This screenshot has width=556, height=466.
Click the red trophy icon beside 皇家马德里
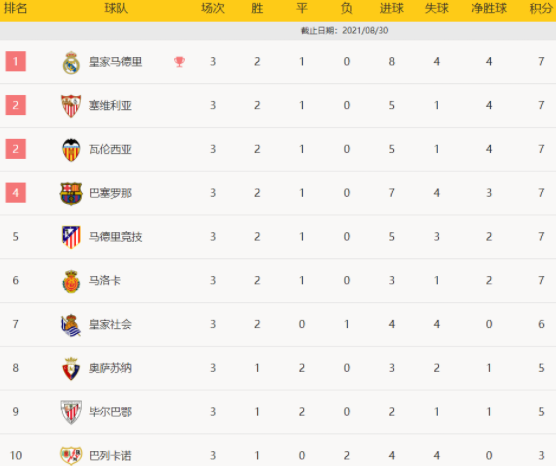[x=179, y=62]
